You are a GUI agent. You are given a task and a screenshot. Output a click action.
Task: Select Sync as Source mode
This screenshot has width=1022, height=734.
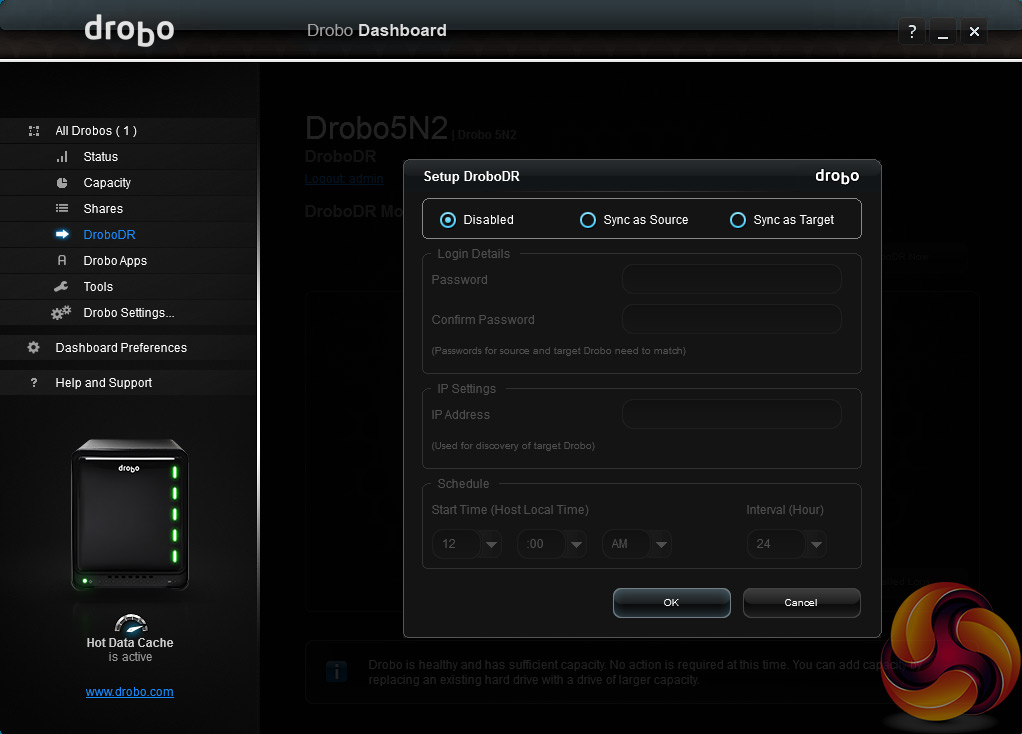pos(588,220)
